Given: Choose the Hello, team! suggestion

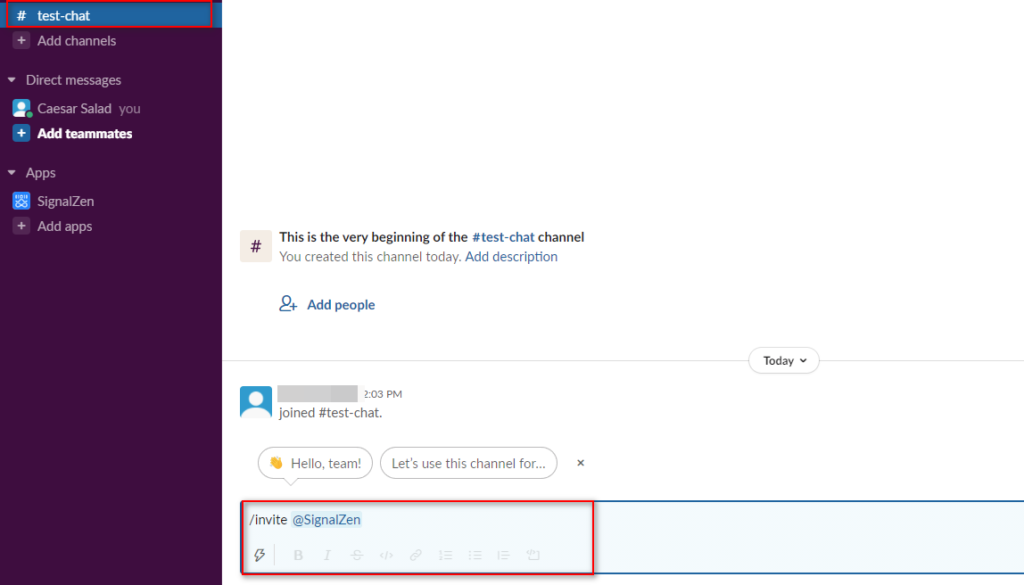Looking at the screenshot, I should click(315, 463).
